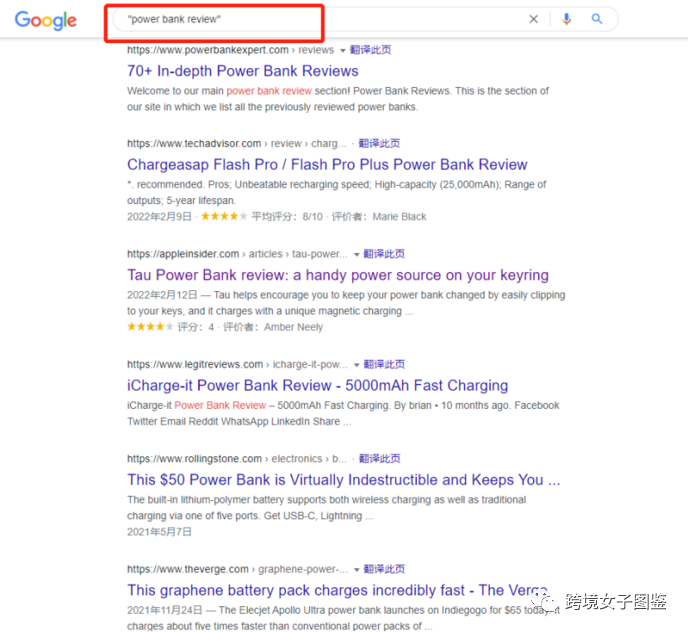The height and width of the screenshot is (632, 688).
Task: Open "70+ In-depth Power Bank Reviews" result
Action: tap(243, 71)
